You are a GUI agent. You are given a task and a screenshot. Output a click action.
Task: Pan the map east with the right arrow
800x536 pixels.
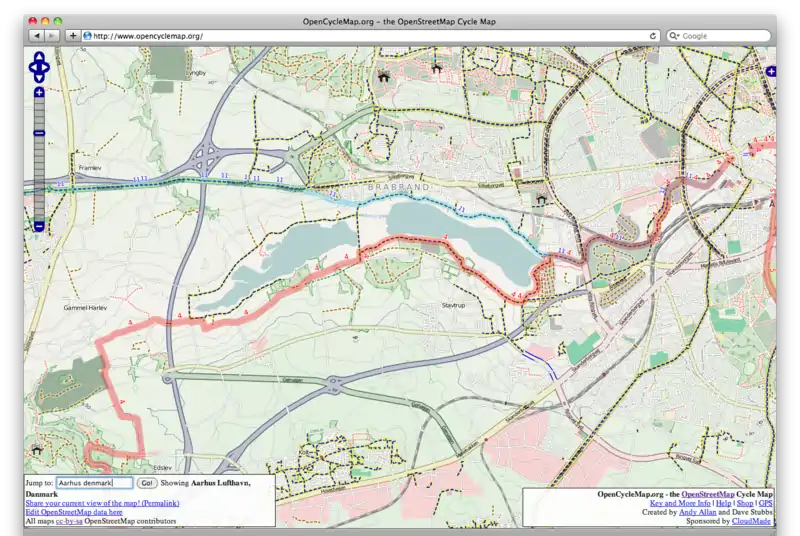click(x=47, y=68)
